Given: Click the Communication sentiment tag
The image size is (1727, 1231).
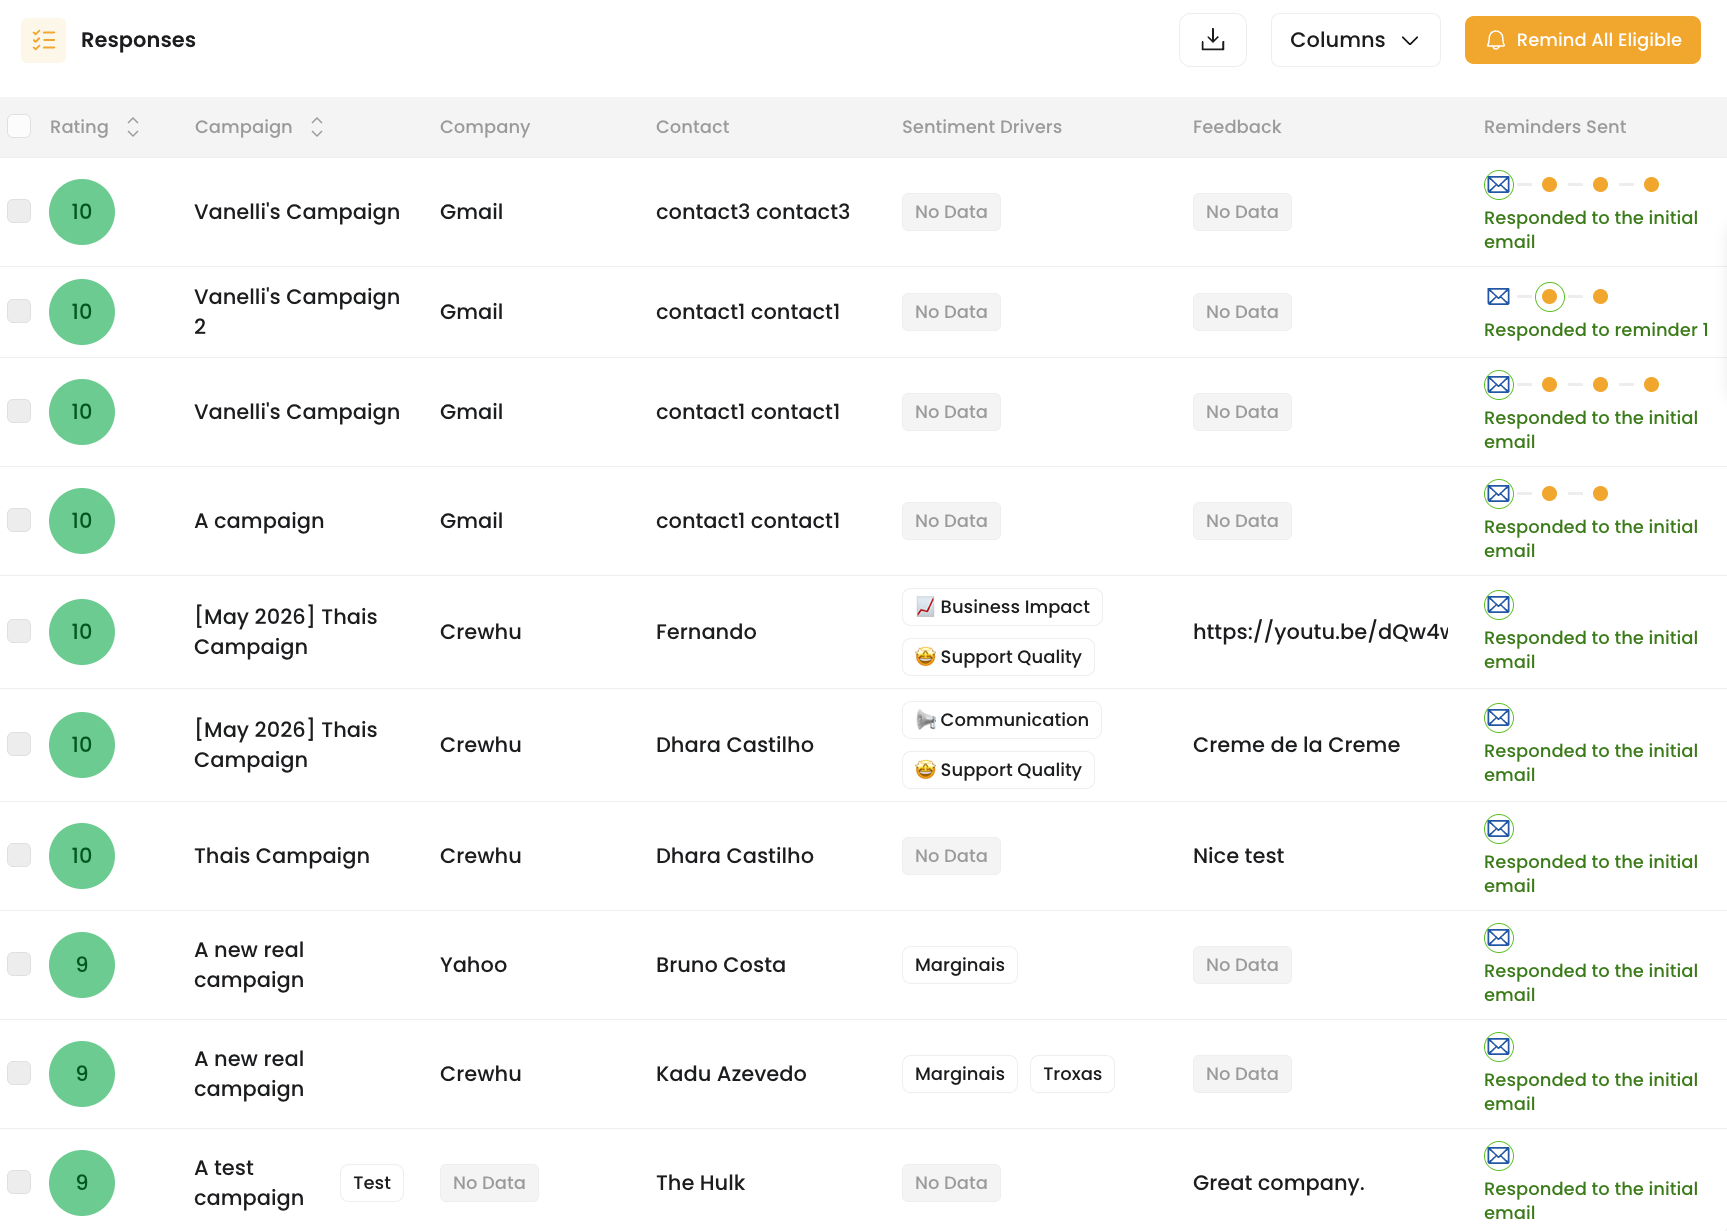Looking at the screenshot, I should tap(1002, 720).
